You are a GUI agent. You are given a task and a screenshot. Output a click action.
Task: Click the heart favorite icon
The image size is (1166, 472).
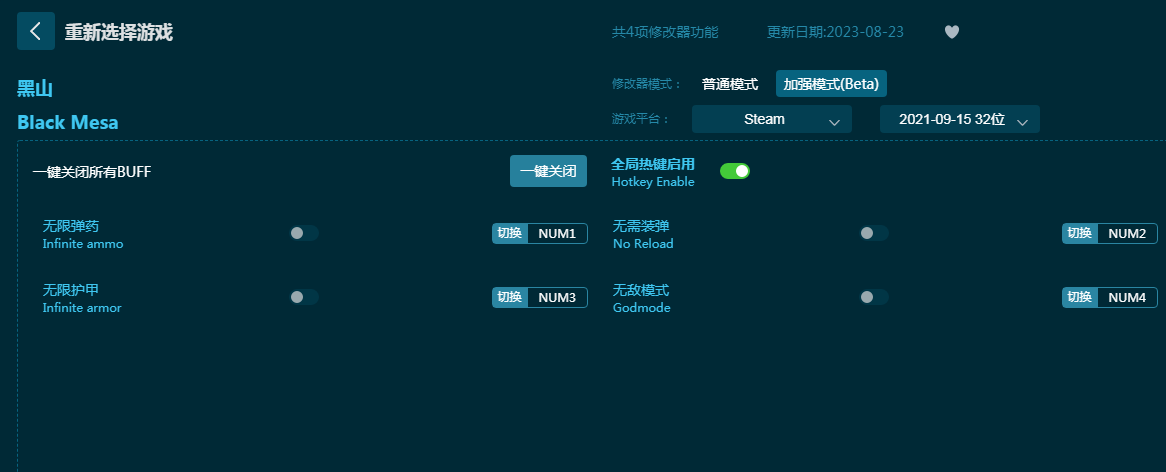click(x=952, y=32)
